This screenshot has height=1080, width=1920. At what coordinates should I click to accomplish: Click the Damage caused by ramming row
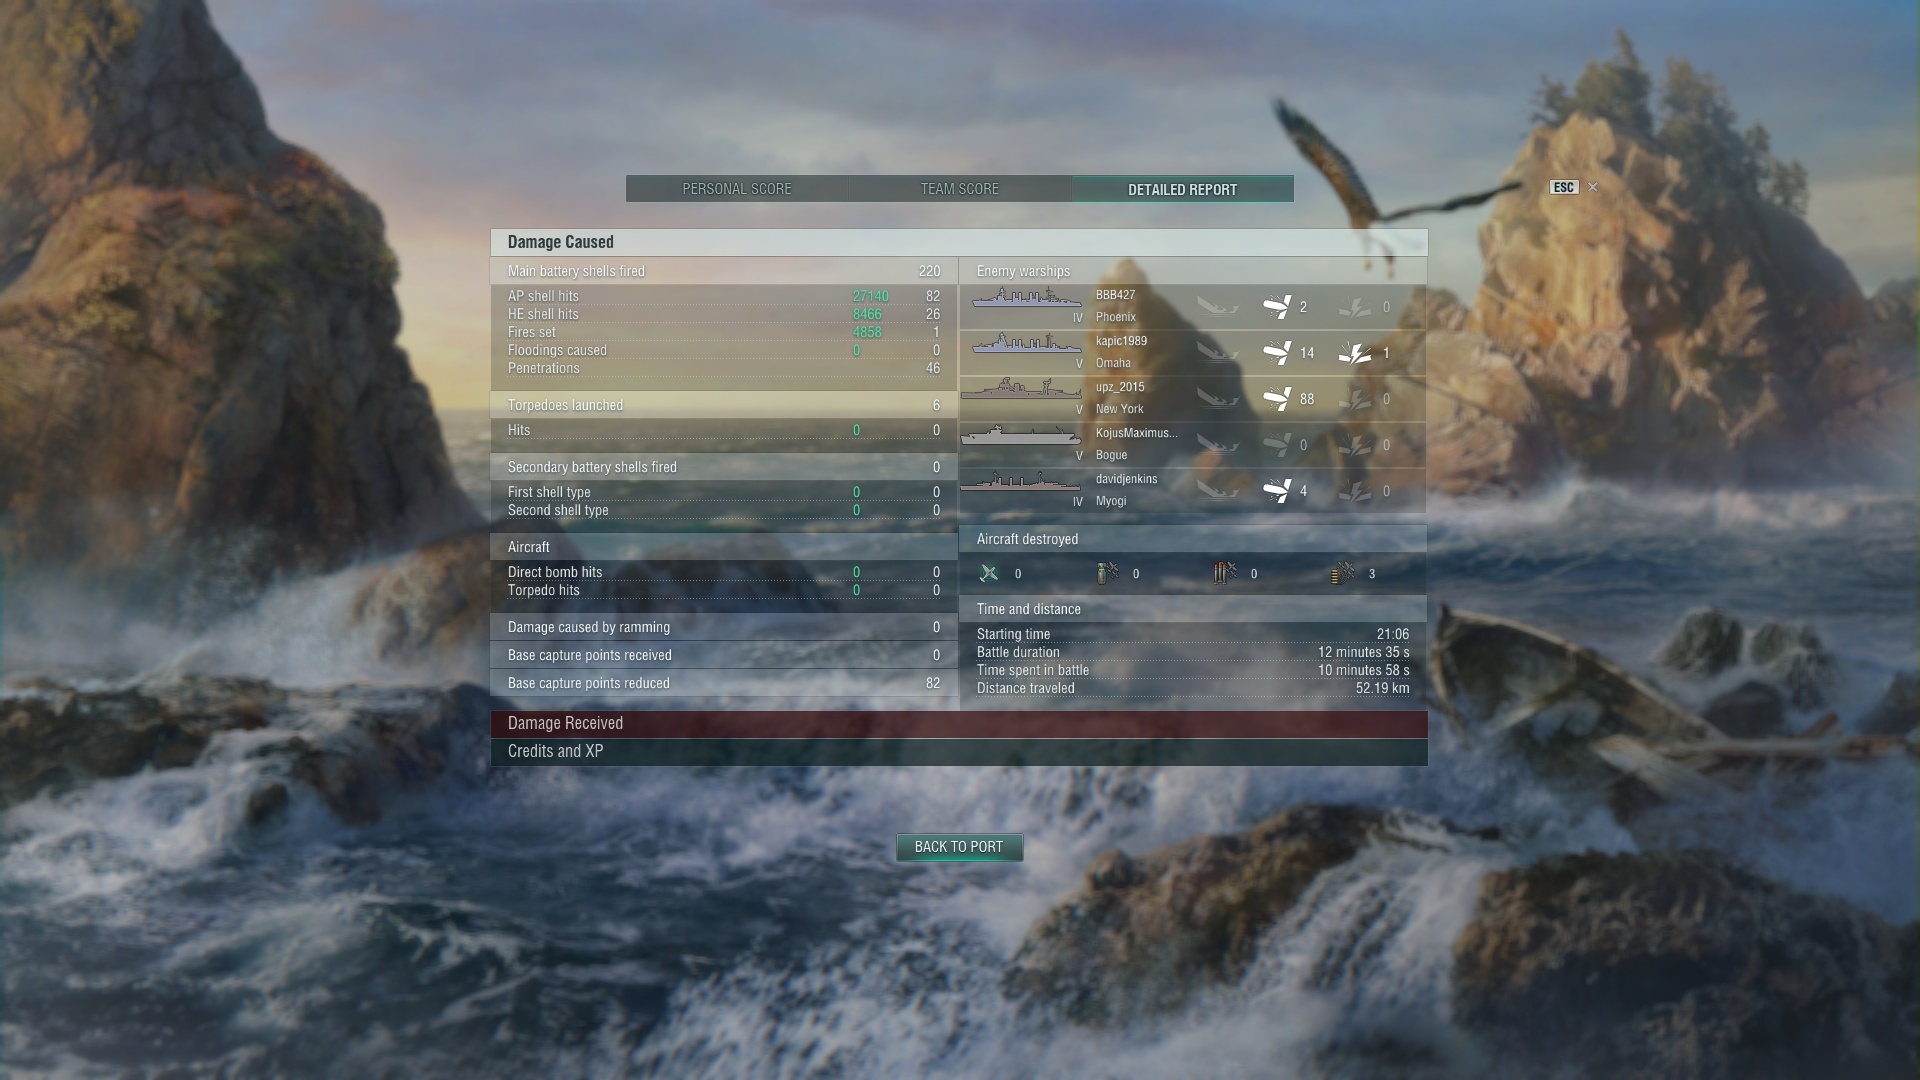[x=724, y=627]
